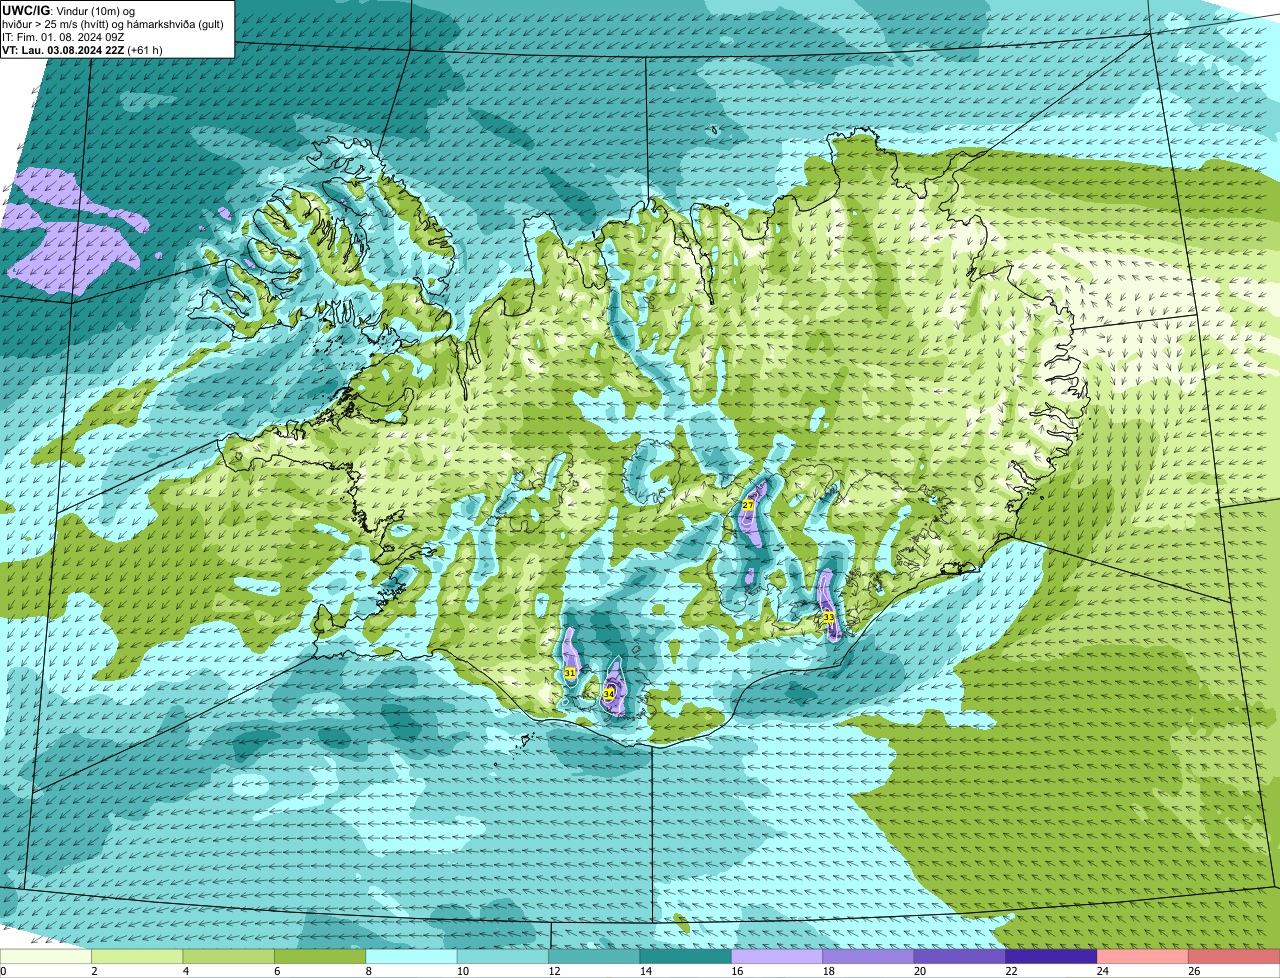Viewport: 1280px width, 978px height.
Task: Select the 24–26 m/s pink swatch
Action: click(1144, 956)
